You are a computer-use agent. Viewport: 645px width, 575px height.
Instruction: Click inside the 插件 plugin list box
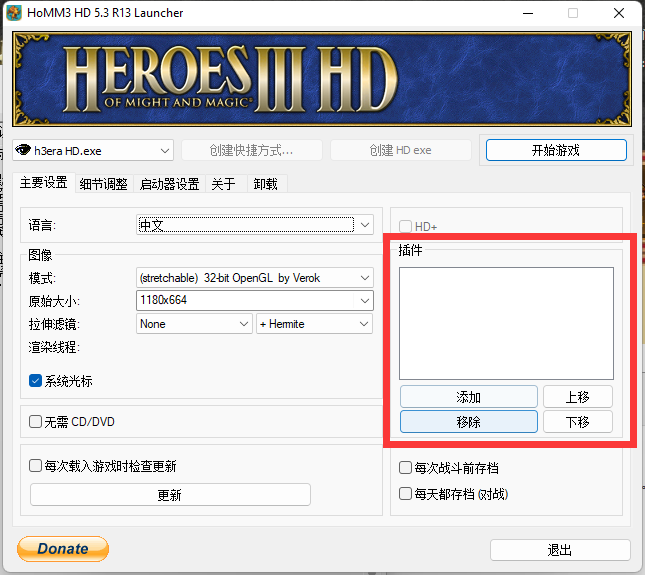click(x=506, y=323)
